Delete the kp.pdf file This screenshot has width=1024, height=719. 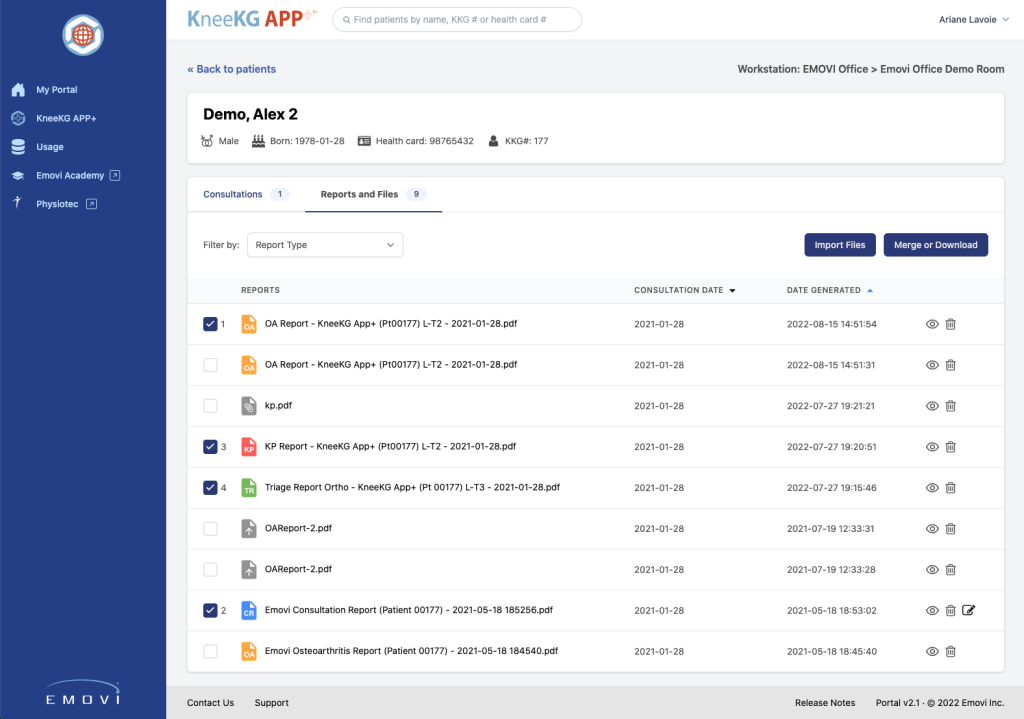click(x=951, y=406)
